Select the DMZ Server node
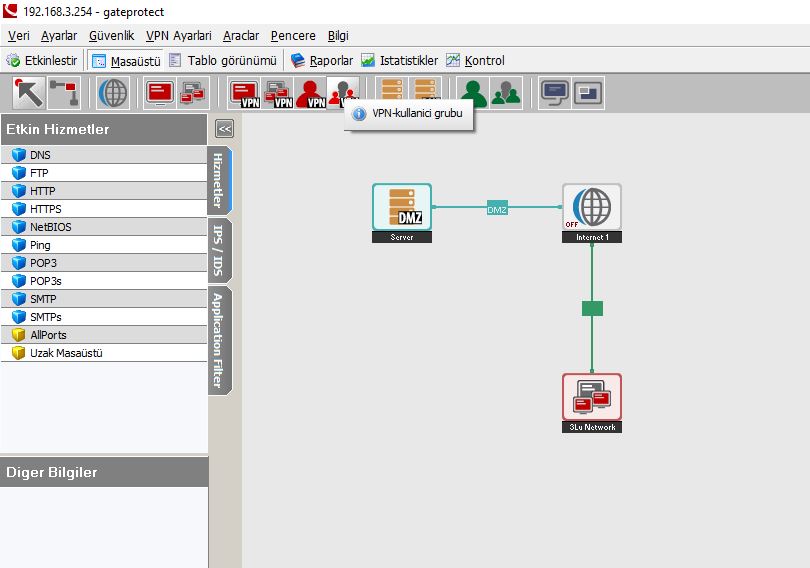This screenshot has height=568, width=810. point(402,208)
